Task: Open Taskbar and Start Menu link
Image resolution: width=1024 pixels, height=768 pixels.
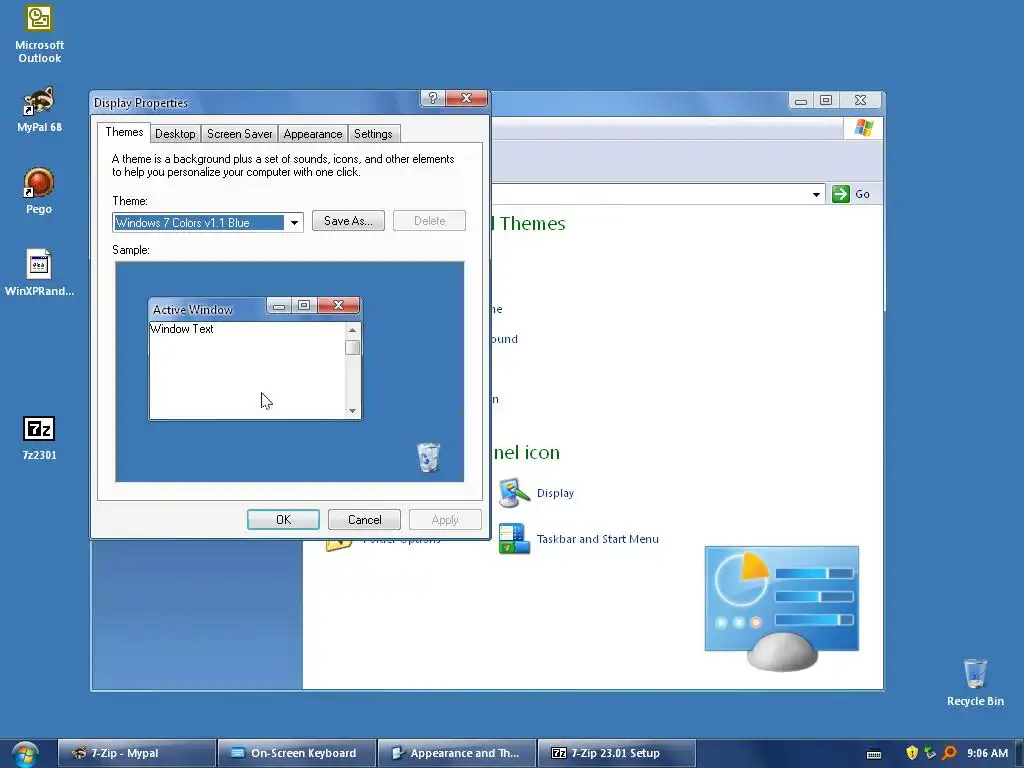Action: (598, 539)
